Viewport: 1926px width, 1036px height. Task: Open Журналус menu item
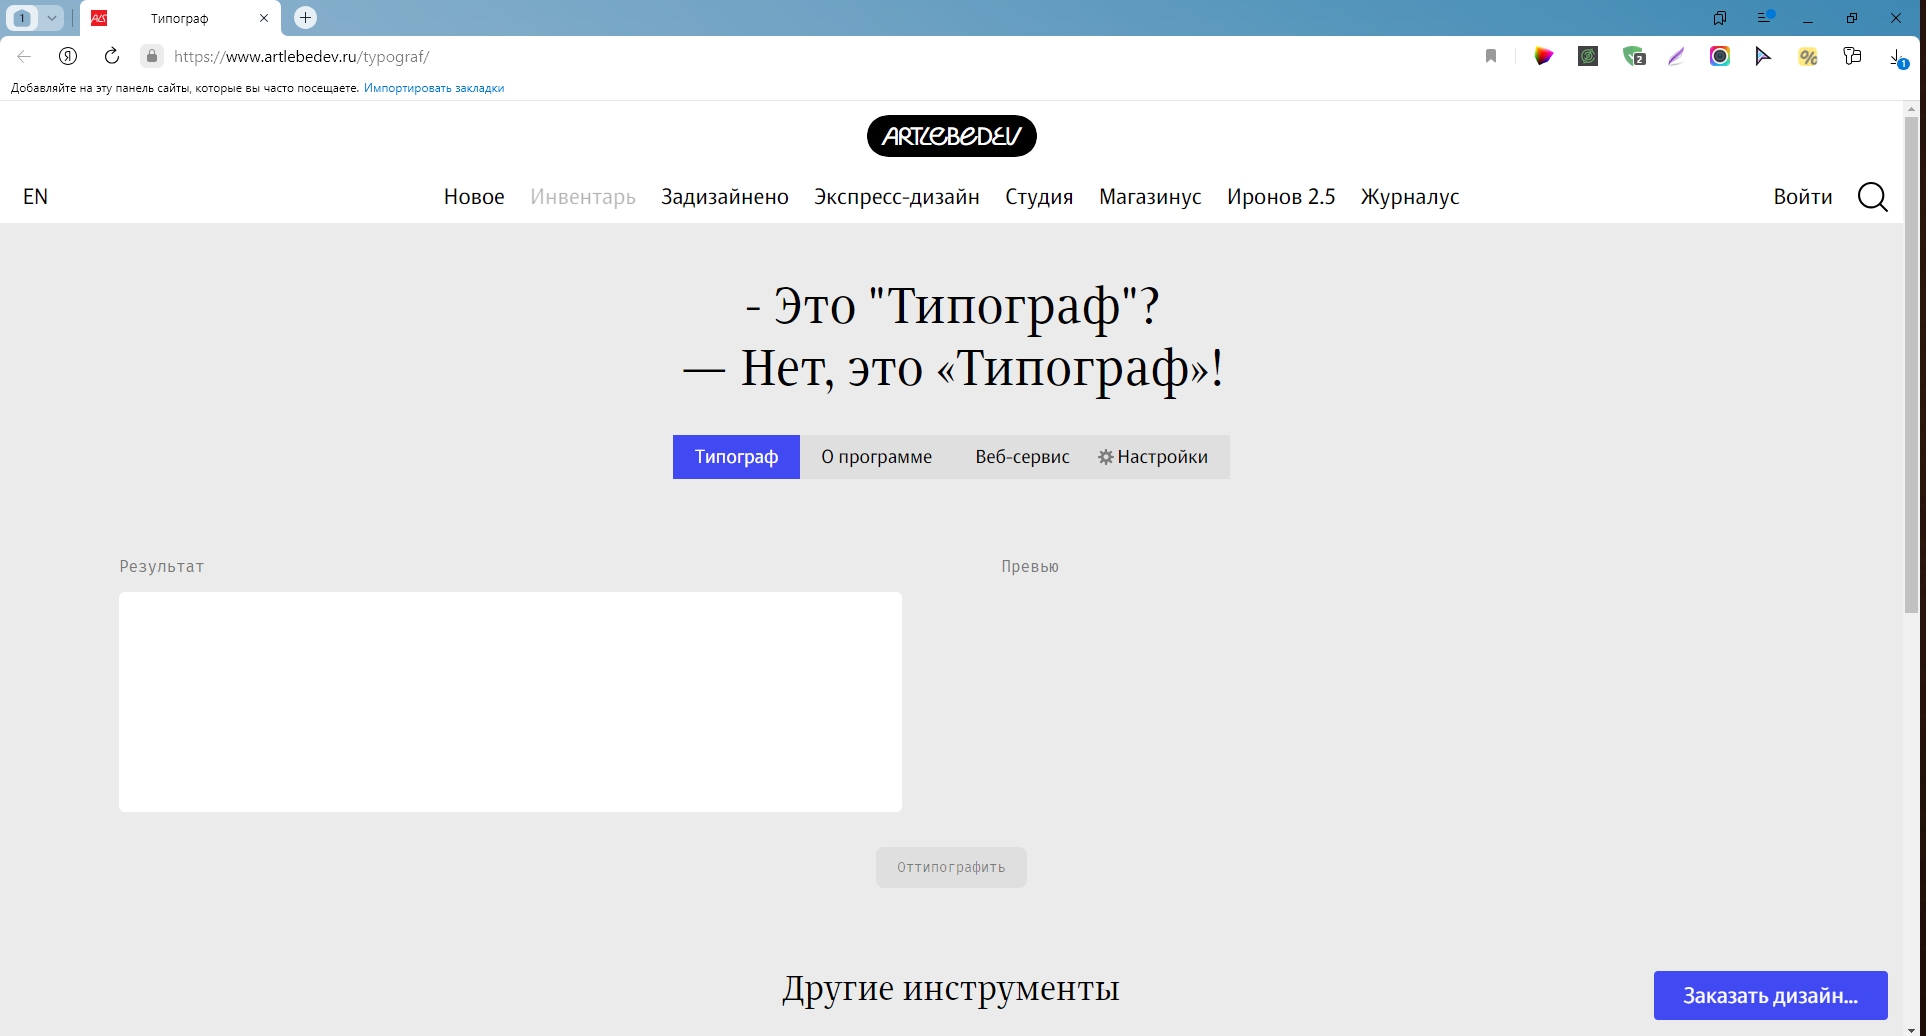1410,197
